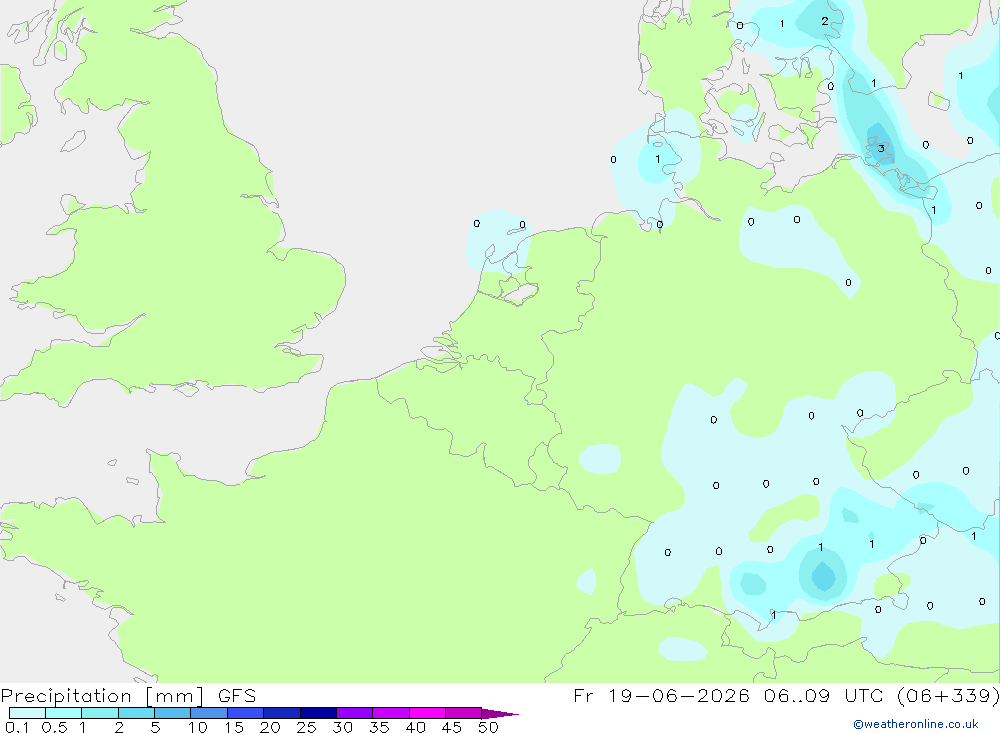Click the "3" precipitation value on the map
The height and width of the screenshot is (733, 1000).
[881, 149]
